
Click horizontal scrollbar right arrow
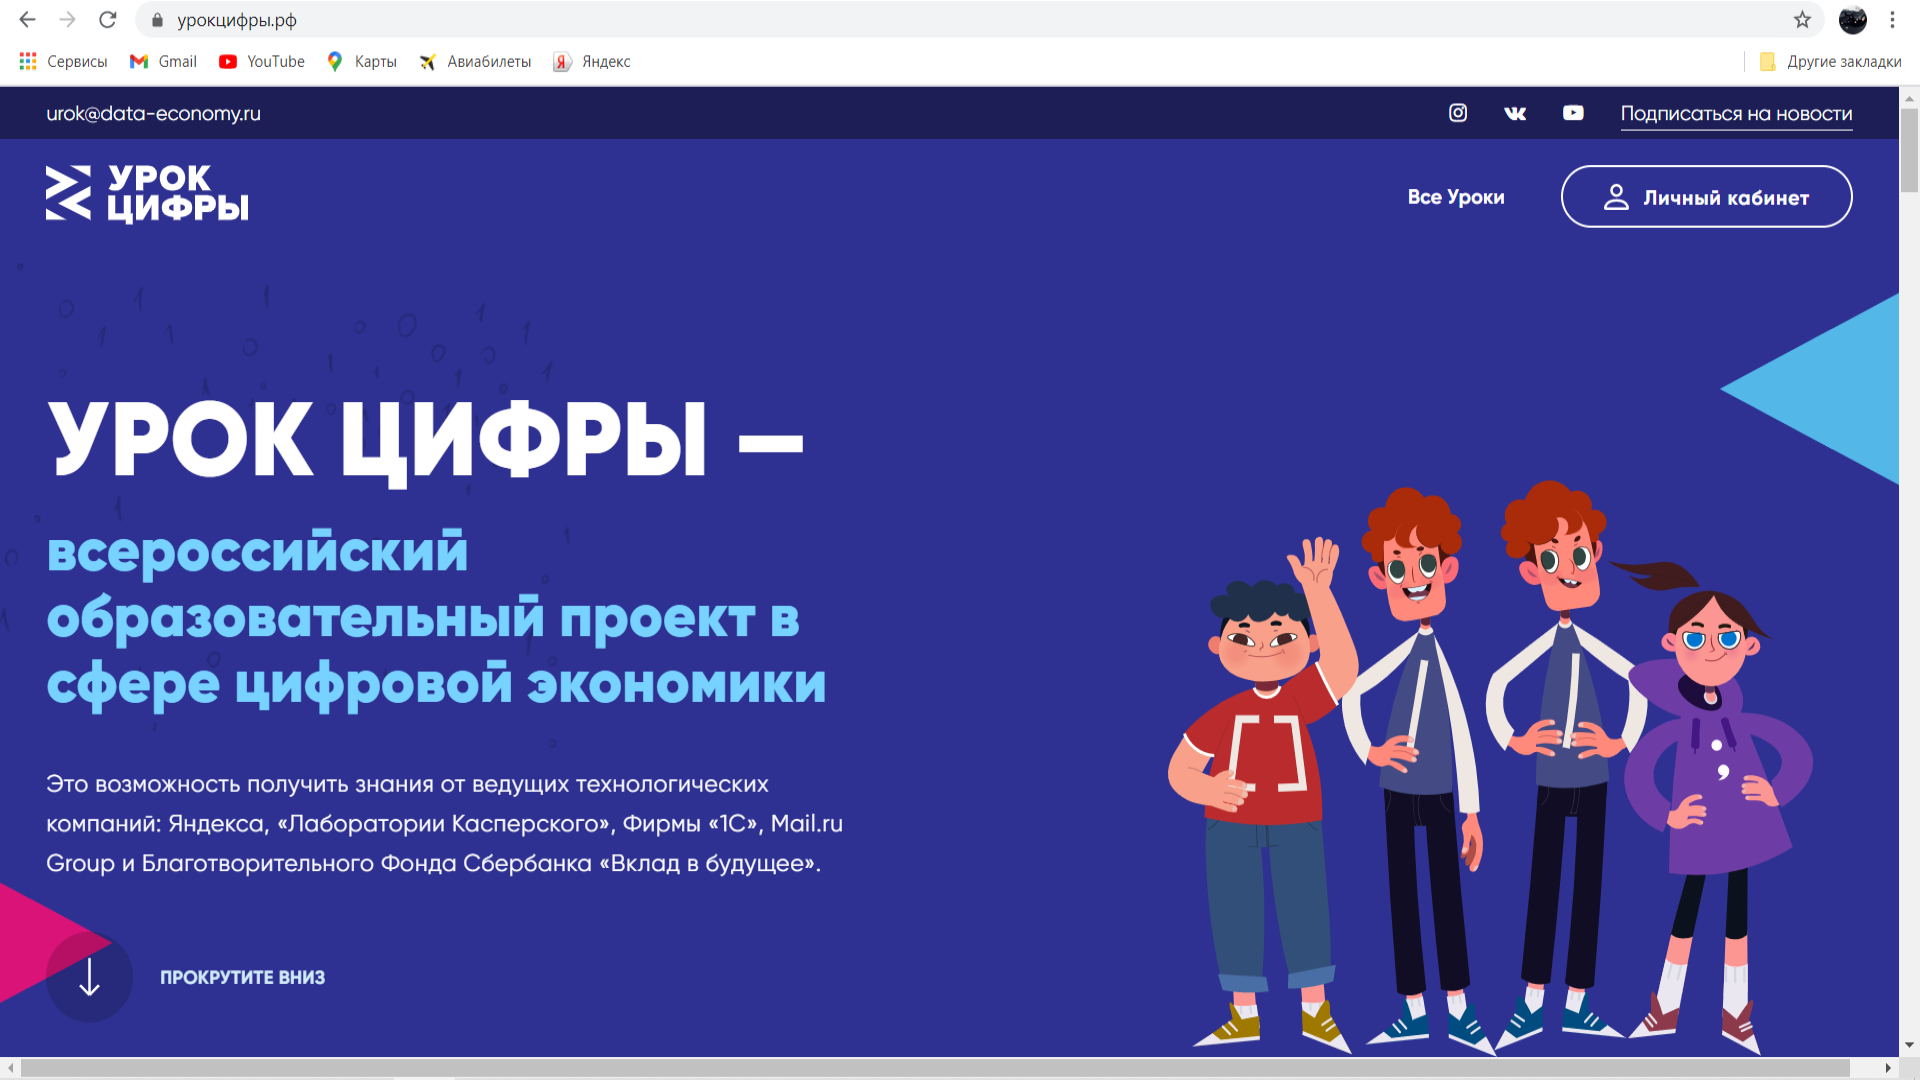(1889, 1068)
